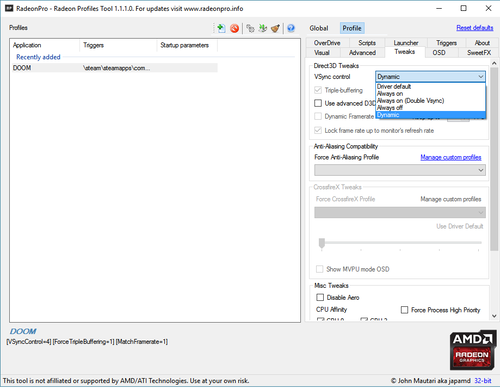This screenshot has height=389, width=500.
Task: Click the green arrows import icon
Action: point(263,28)
